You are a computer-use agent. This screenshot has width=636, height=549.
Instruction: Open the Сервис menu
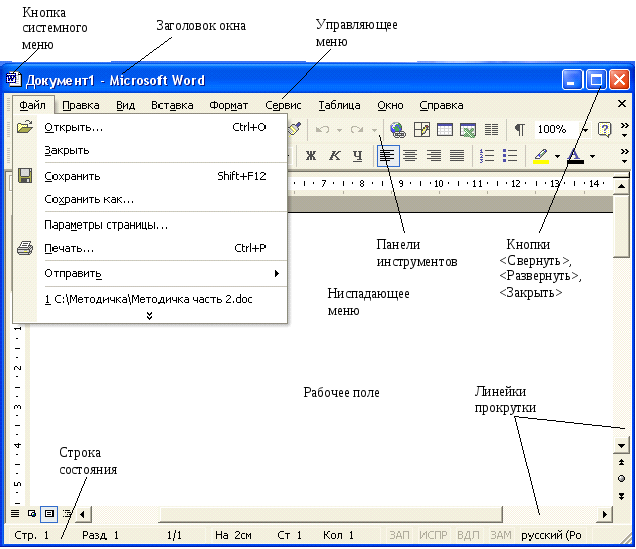coord(283,105)
